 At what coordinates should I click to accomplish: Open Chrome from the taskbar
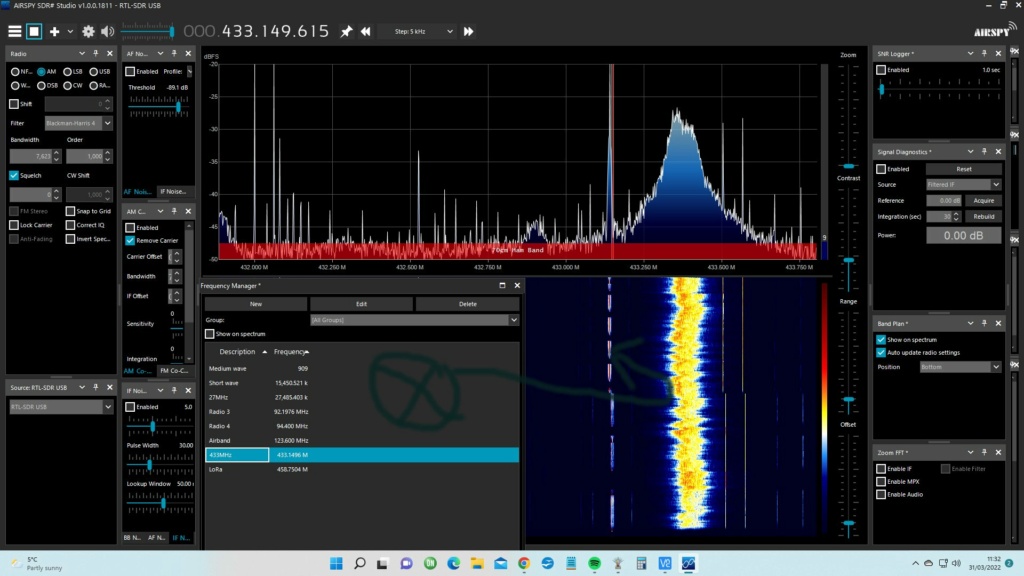524,563
